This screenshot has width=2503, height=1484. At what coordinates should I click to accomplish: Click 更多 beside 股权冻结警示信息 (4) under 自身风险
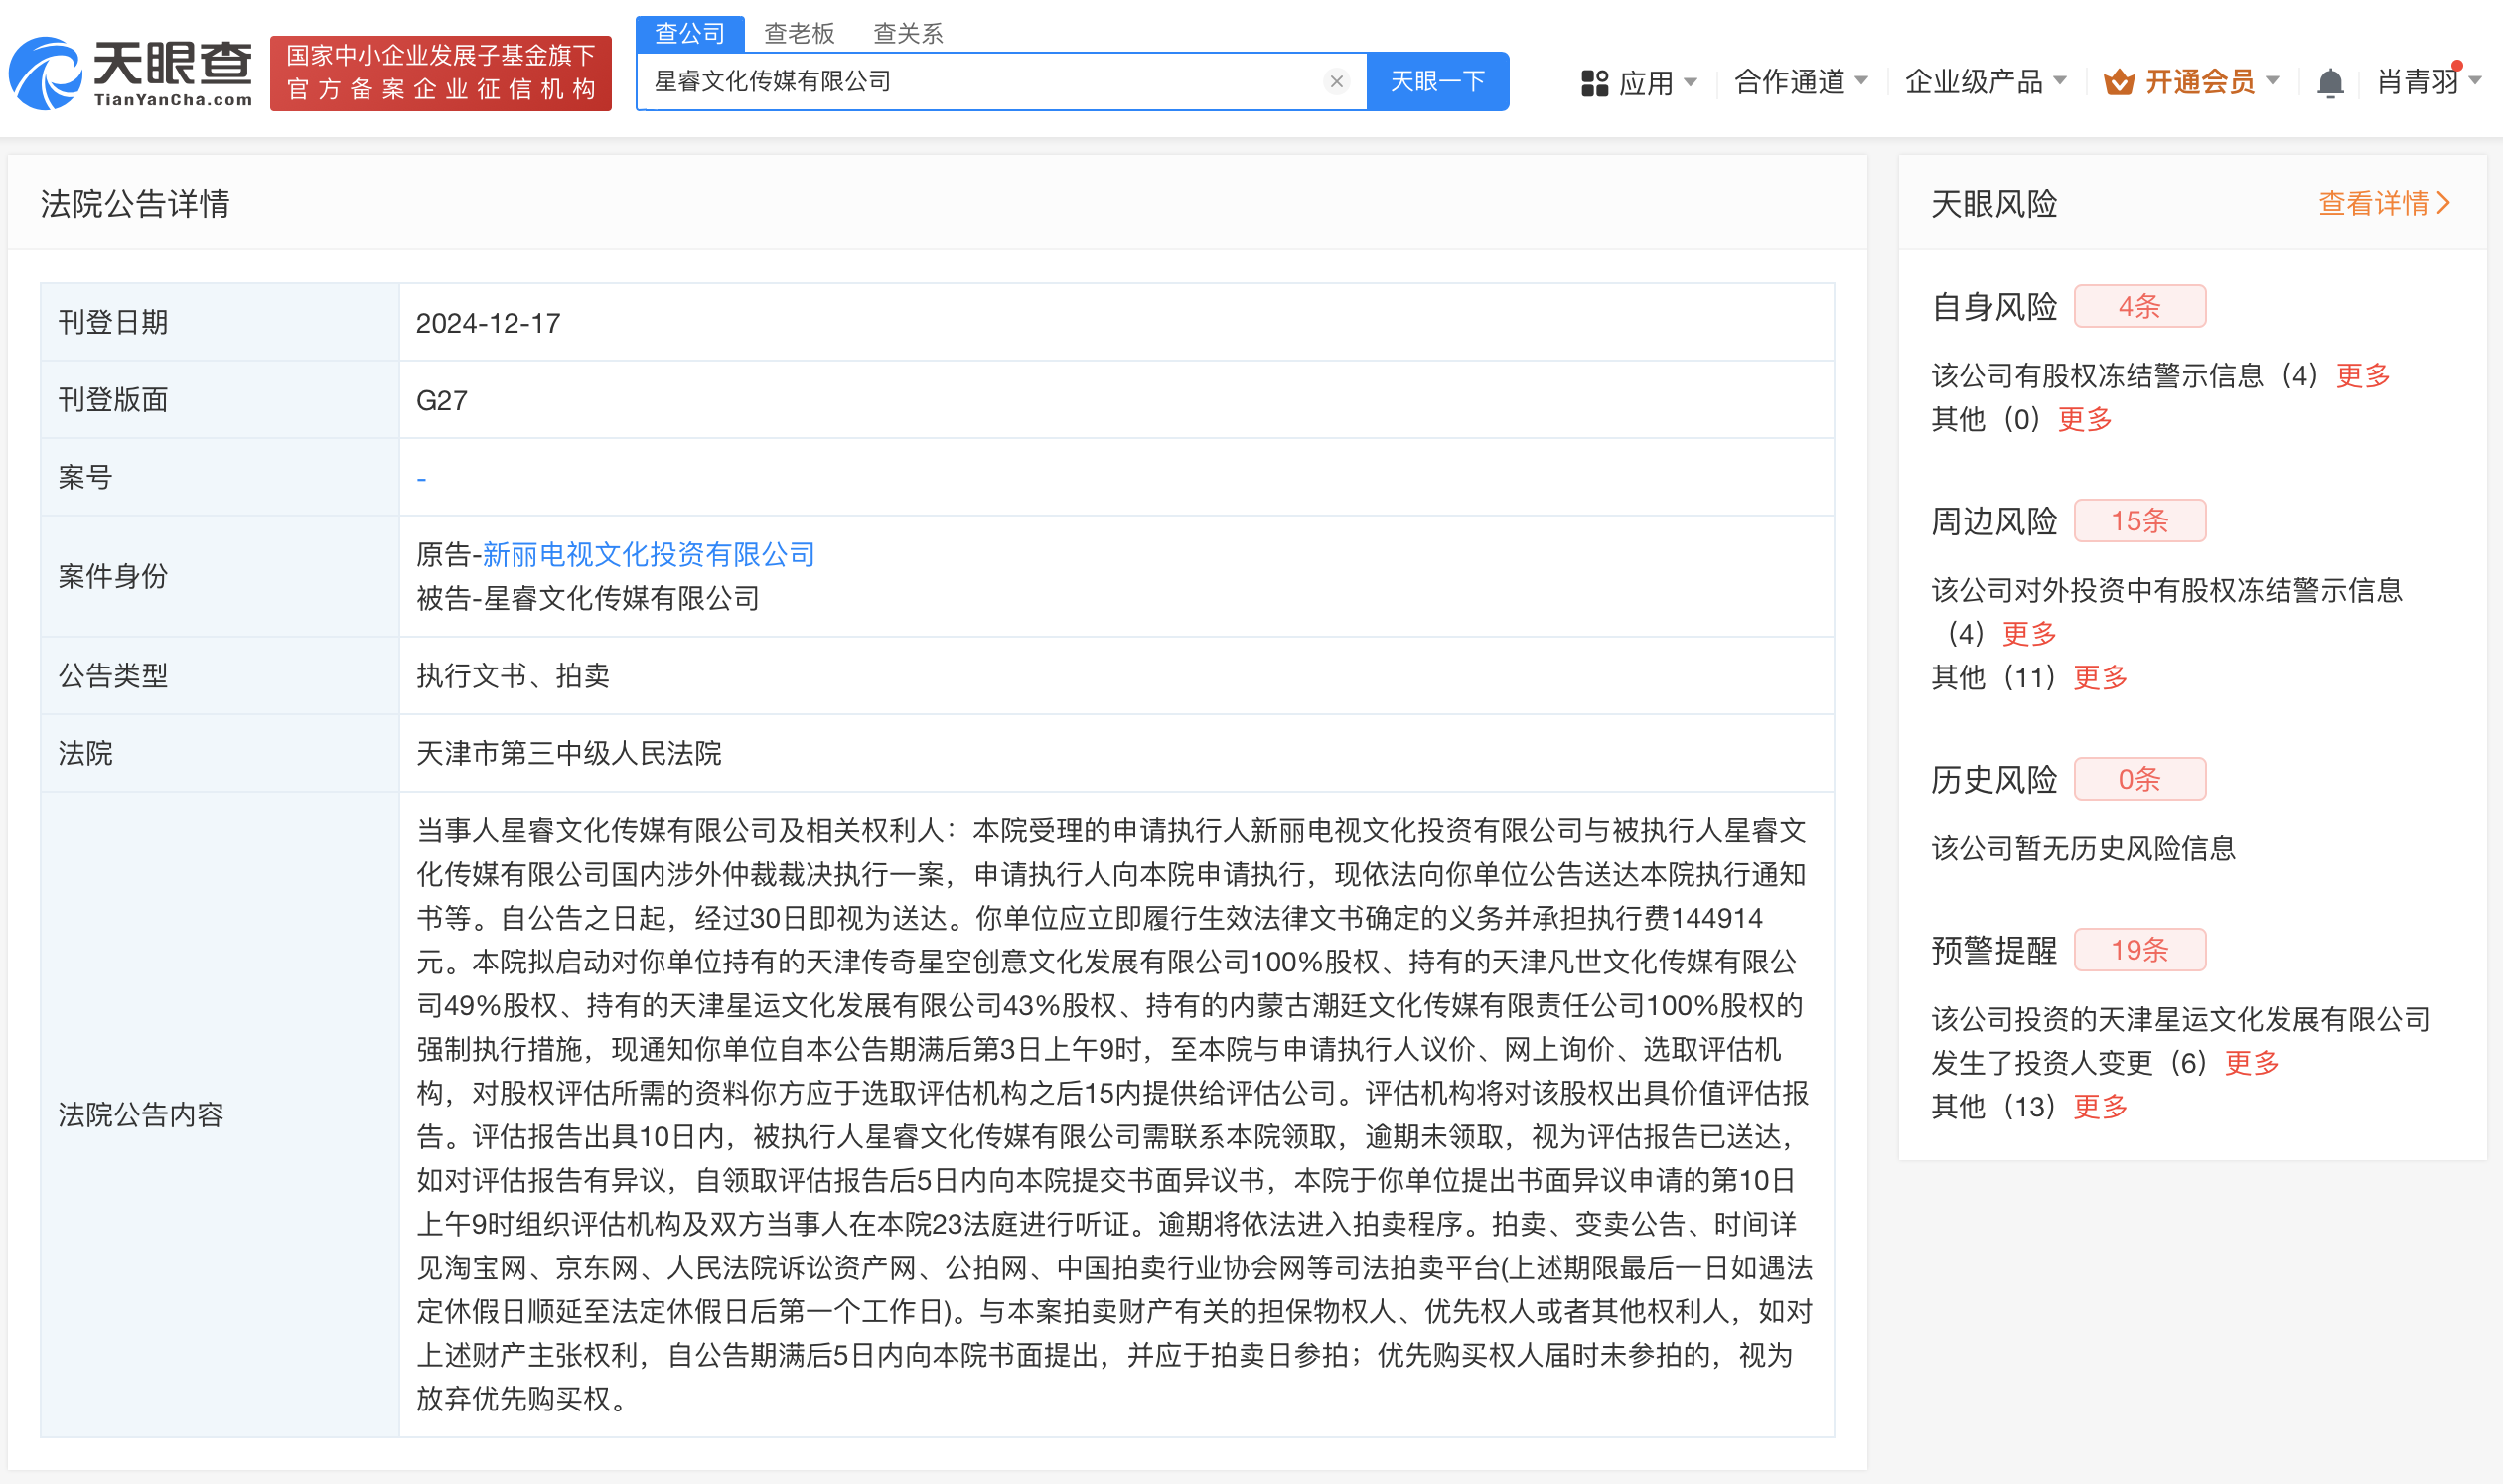(2362, 375)
